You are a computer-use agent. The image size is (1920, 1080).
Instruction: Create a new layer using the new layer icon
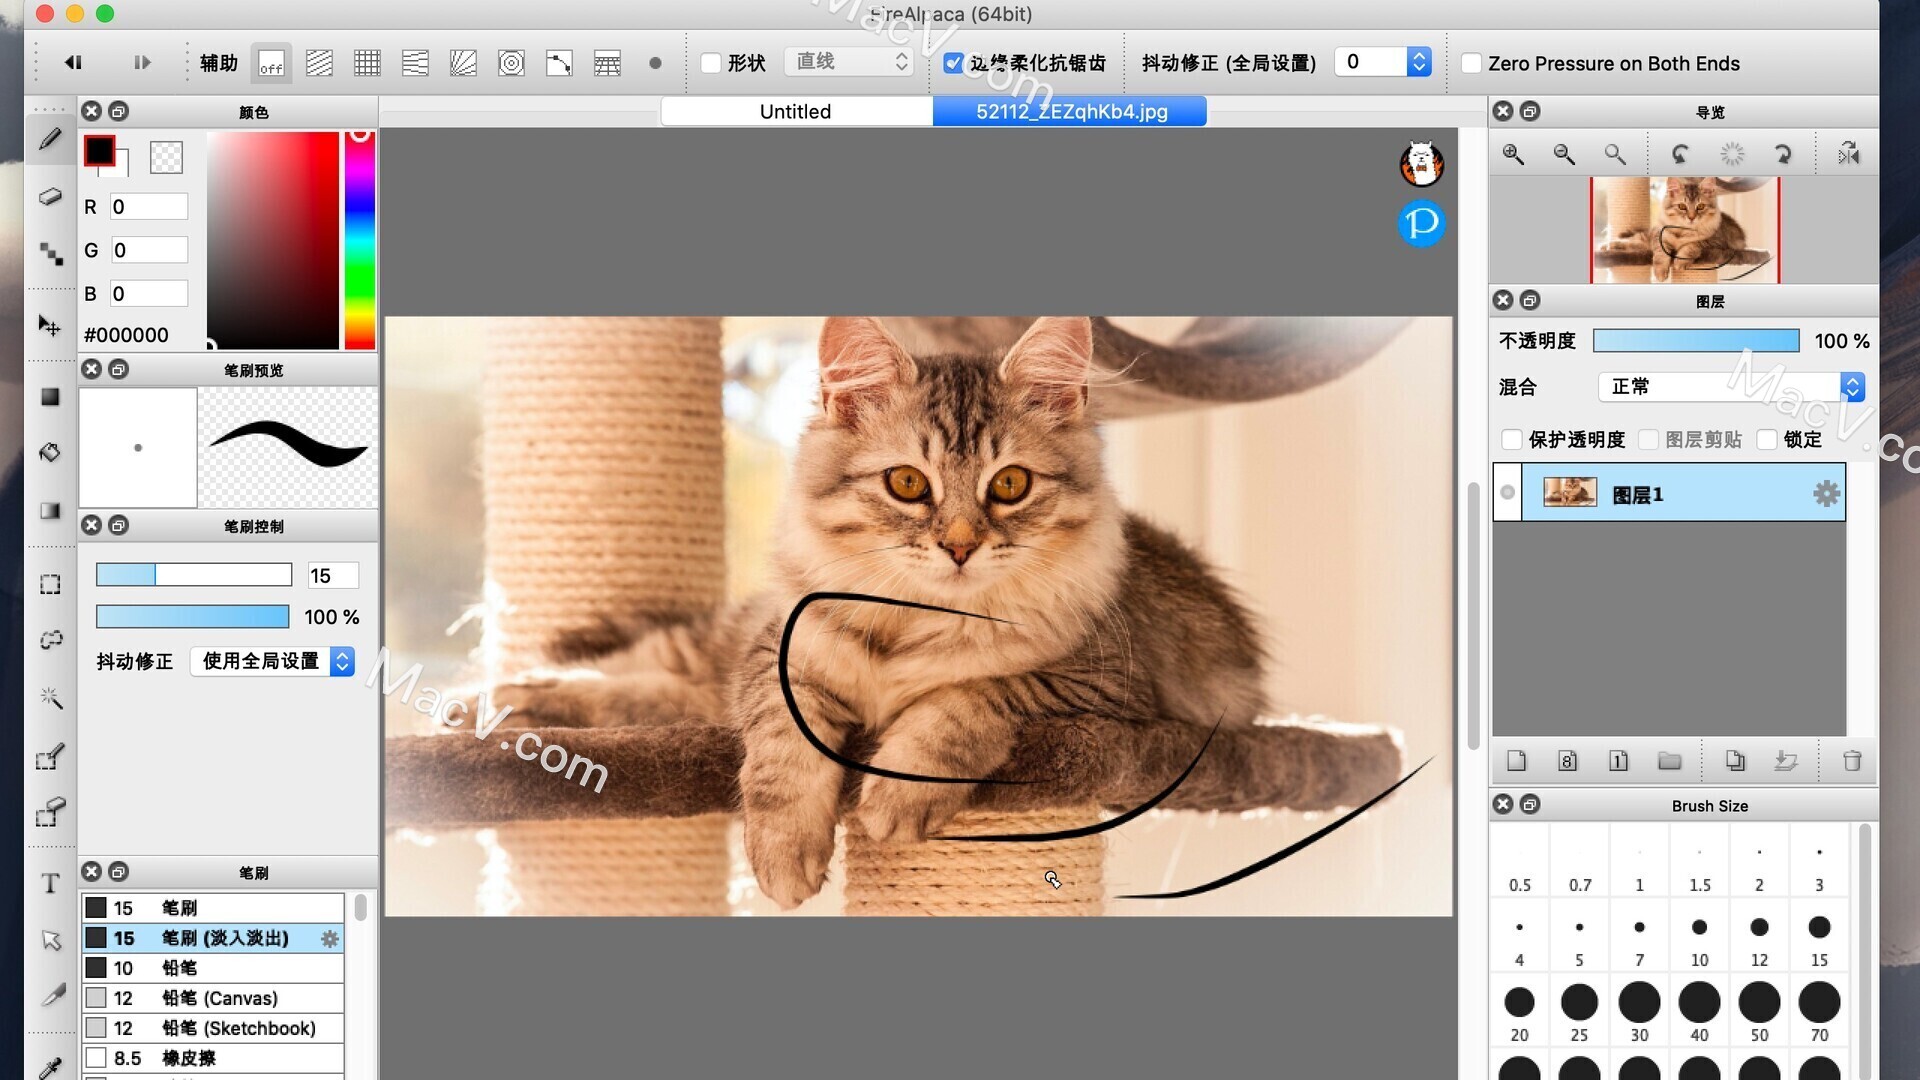click(x=1516, y=761)
